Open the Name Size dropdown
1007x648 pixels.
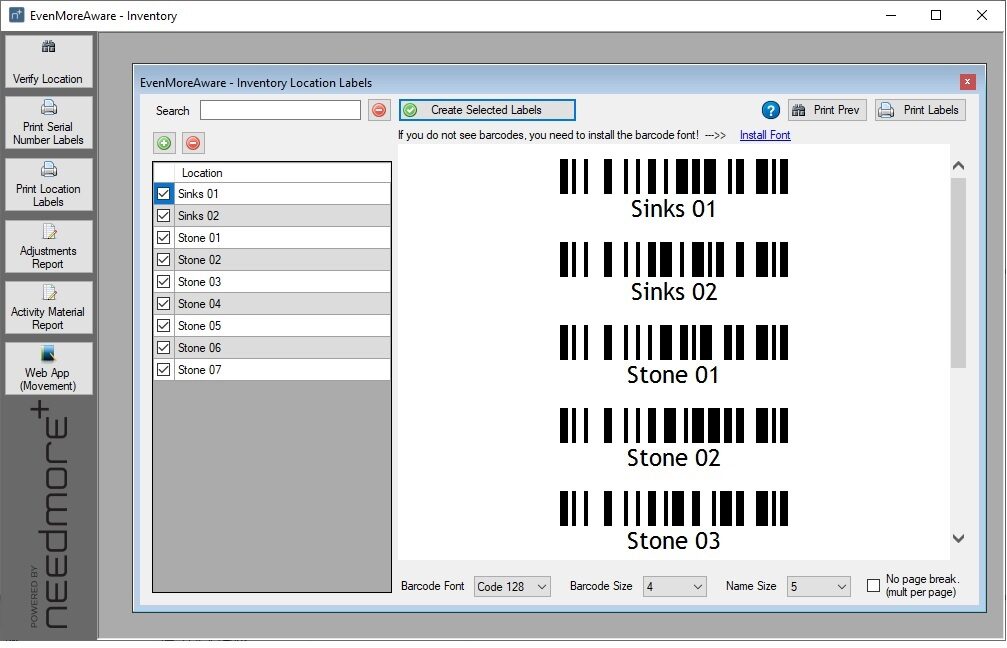coord(818,586)
